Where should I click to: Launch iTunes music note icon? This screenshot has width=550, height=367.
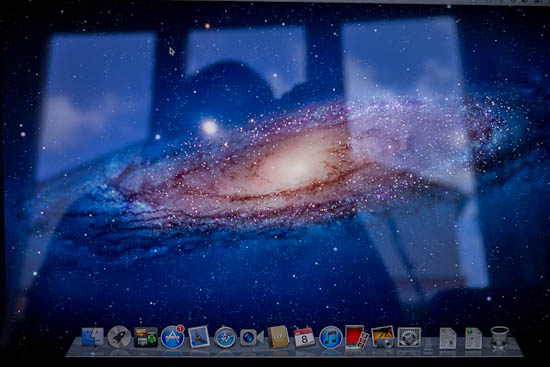pos(331,338)
